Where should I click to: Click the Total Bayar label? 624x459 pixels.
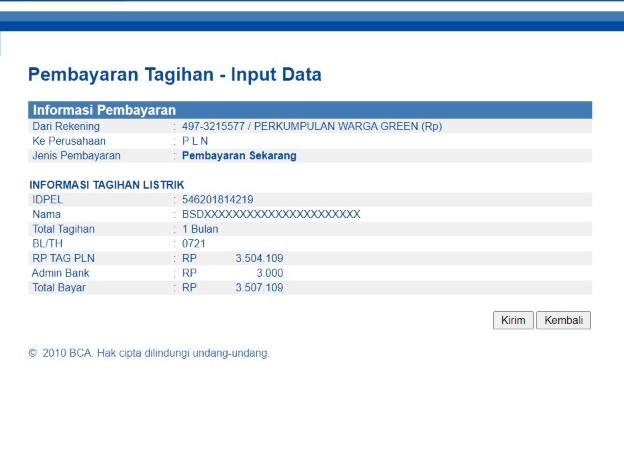coord(59,287)
